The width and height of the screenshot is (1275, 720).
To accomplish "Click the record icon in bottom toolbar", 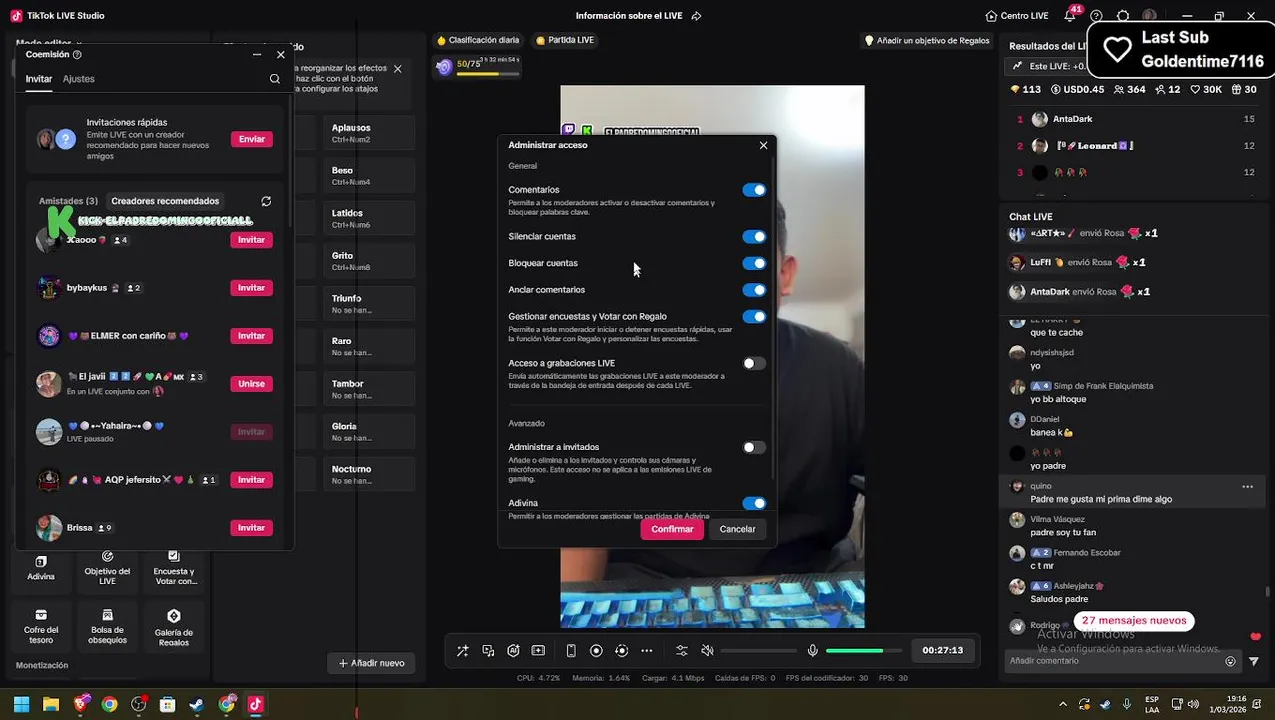I will (x=596, y=650).
